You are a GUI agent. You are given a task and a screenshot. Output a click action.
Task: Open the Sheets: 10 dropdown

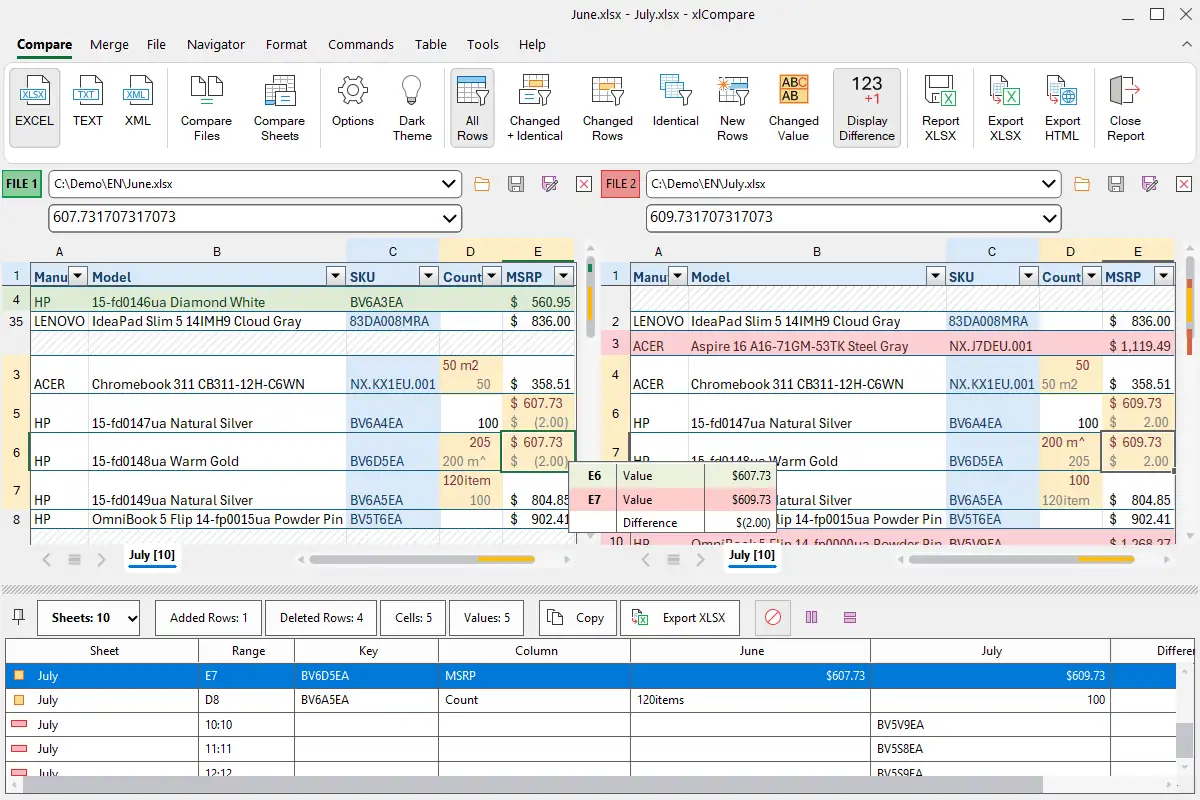pos(89,618)
